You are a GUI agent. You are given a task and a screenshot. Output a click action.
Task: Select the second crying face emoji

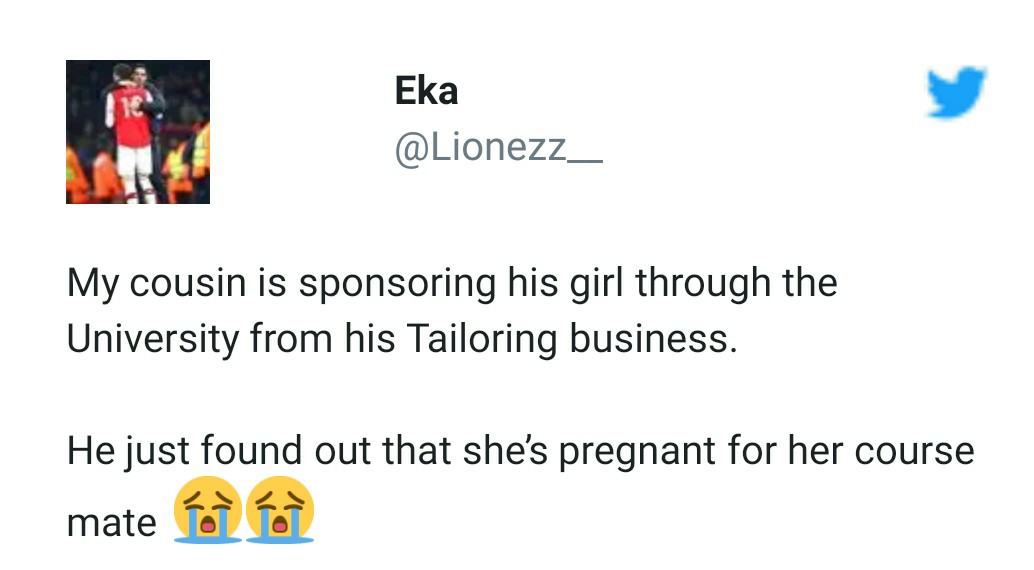pyautogui.click(x=280, y=509)
